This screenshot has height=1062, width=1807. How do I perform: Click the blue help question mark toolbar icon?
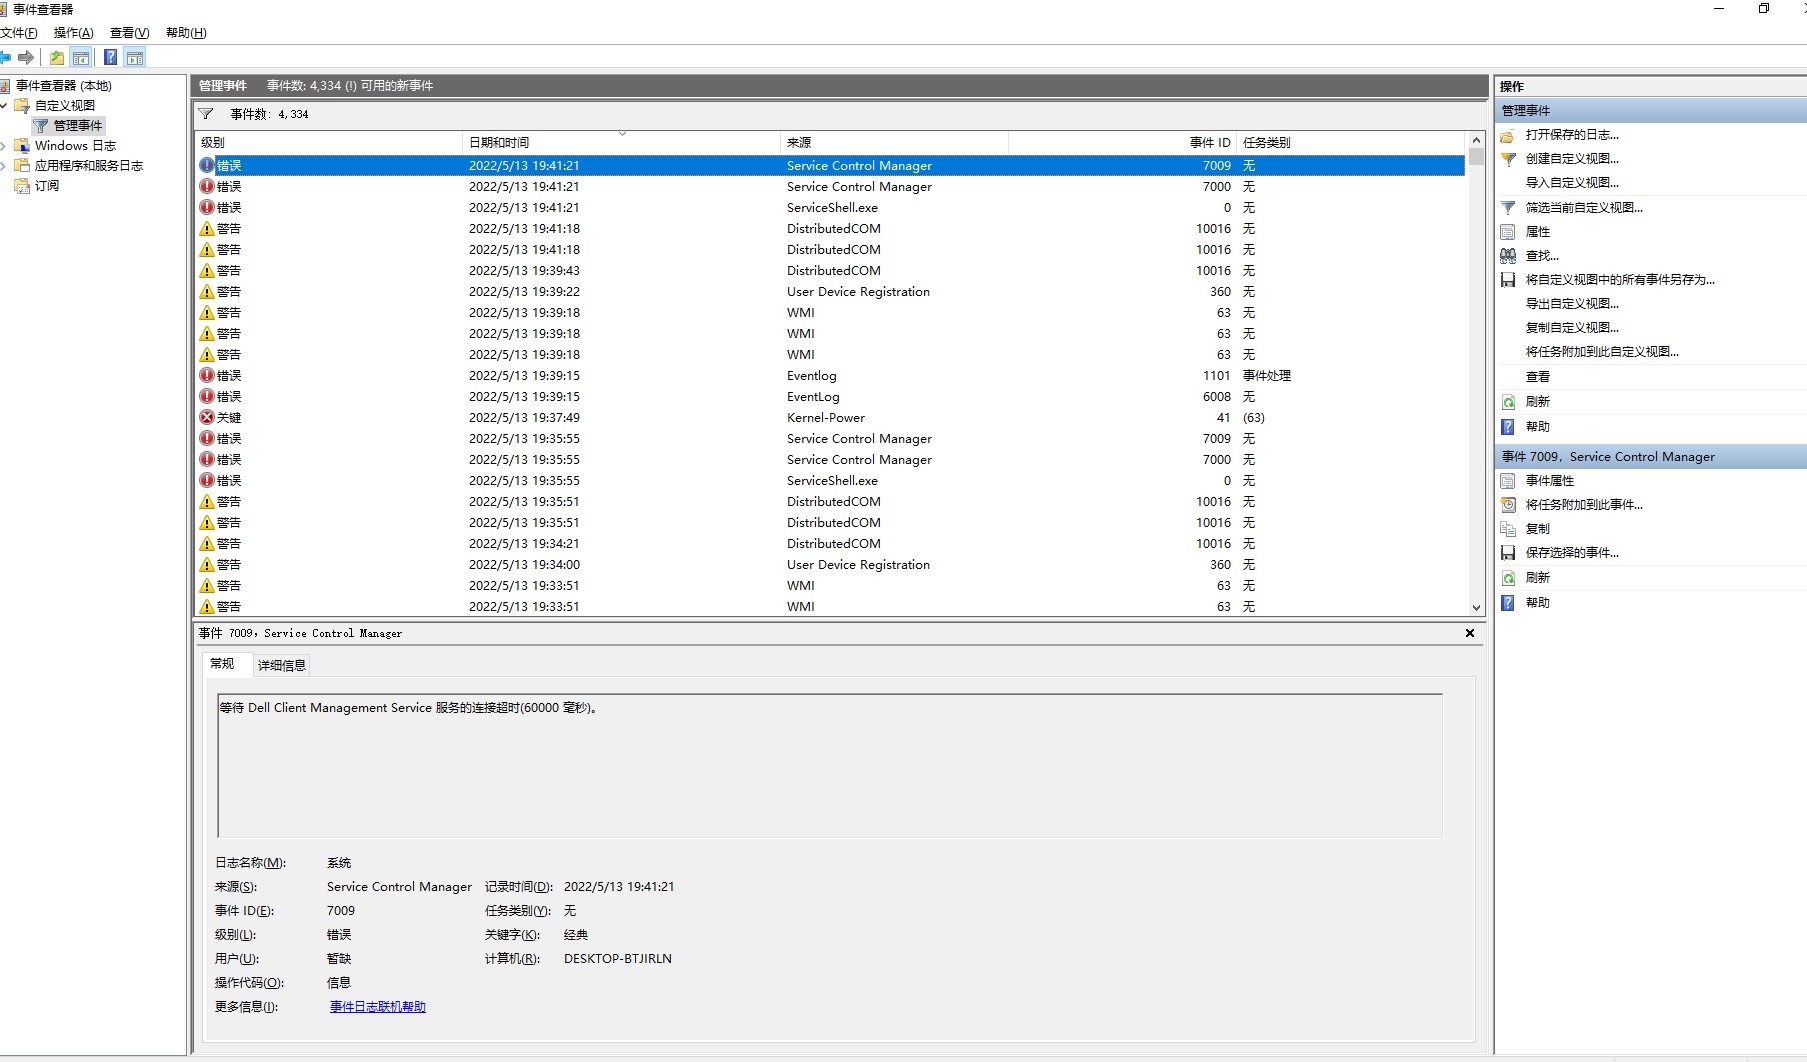pos(110,58)
